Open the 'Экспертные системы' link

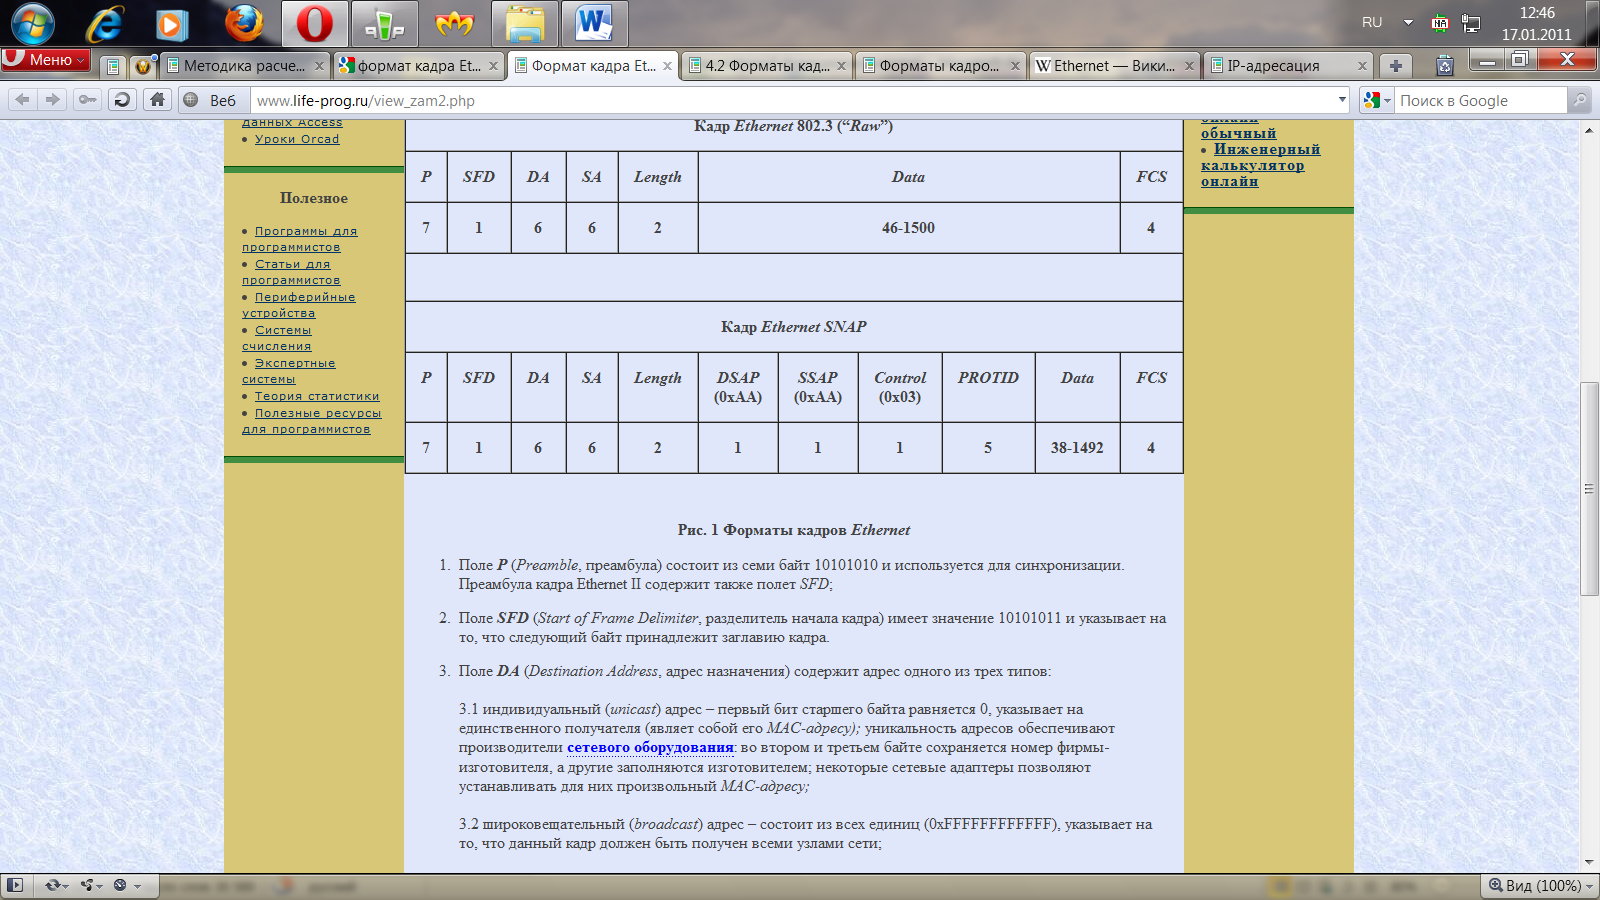tap(289, 371)
